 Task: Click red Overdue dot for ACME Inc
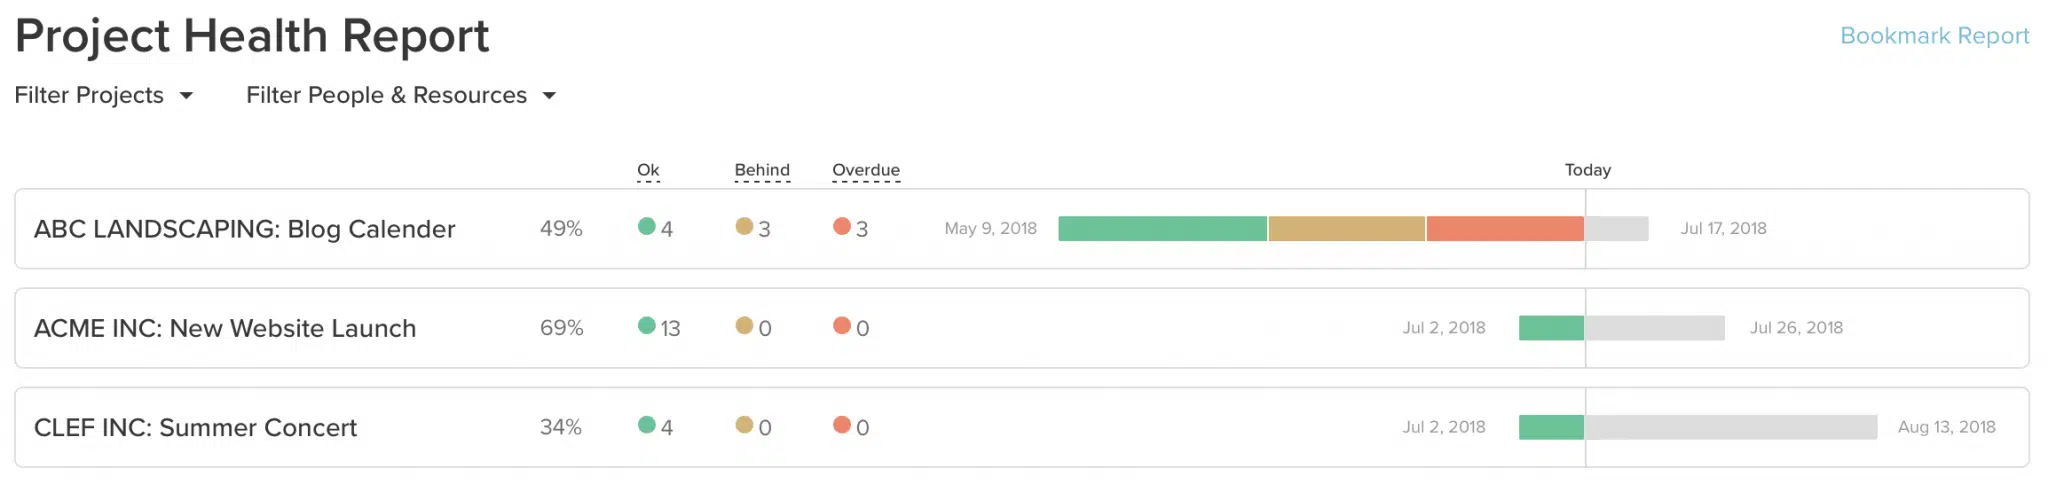coord(842,325)
